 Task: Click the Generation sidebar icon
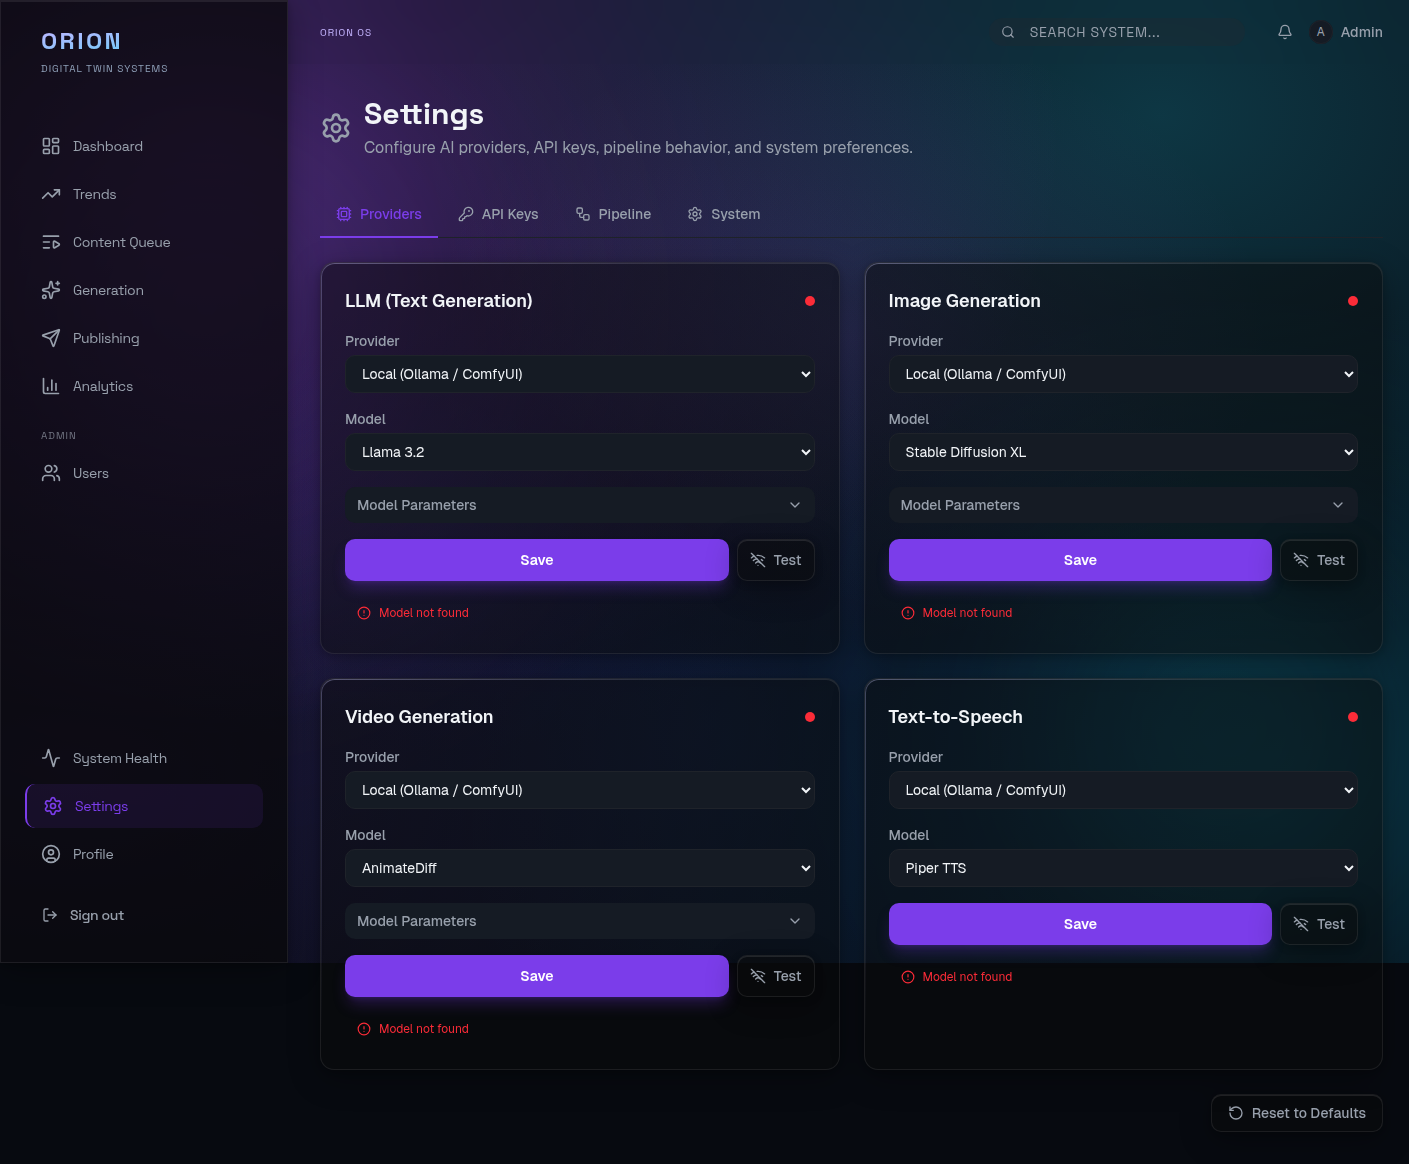coord(51,290)
